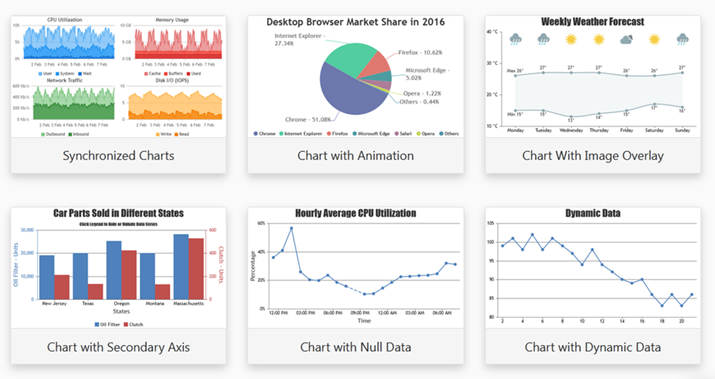This screenshot has width=715, height=379.
Task: Toggle the Oil Filter legend series
Action: pyautogui.click(x=107, y=324)
